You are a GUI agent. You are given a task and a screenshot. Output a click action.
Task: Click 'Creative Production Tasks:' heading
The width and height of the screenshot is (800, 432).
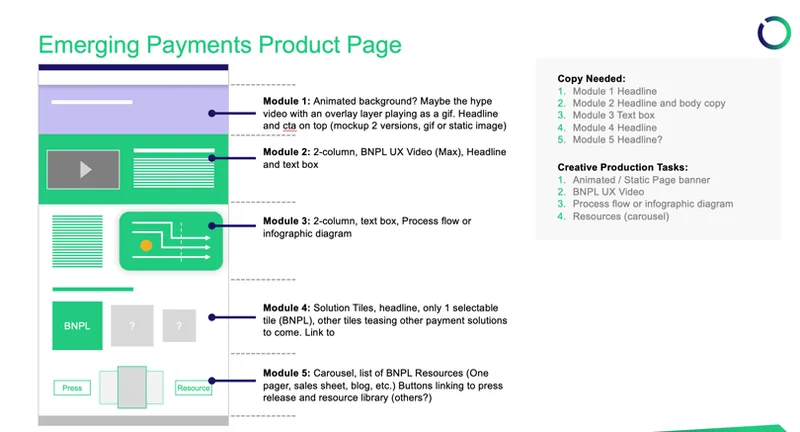[622, 167]
